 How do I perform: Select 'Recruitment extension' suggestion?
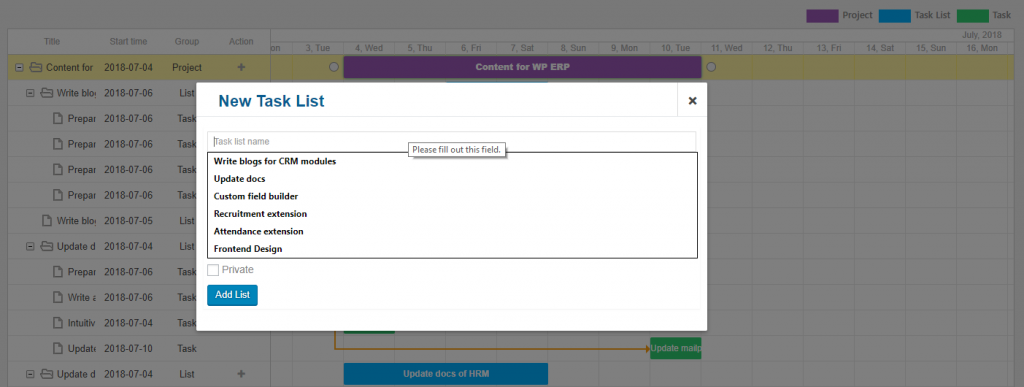[260, 214]
